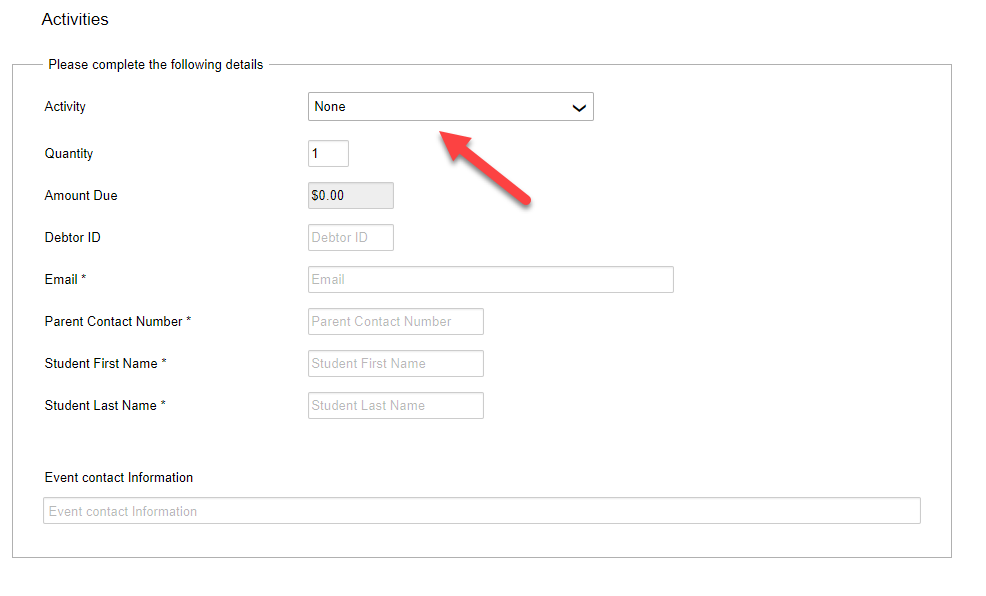Click into the Debtor ID field
This screenshot has width=986, height=596.
pos(351,238)
